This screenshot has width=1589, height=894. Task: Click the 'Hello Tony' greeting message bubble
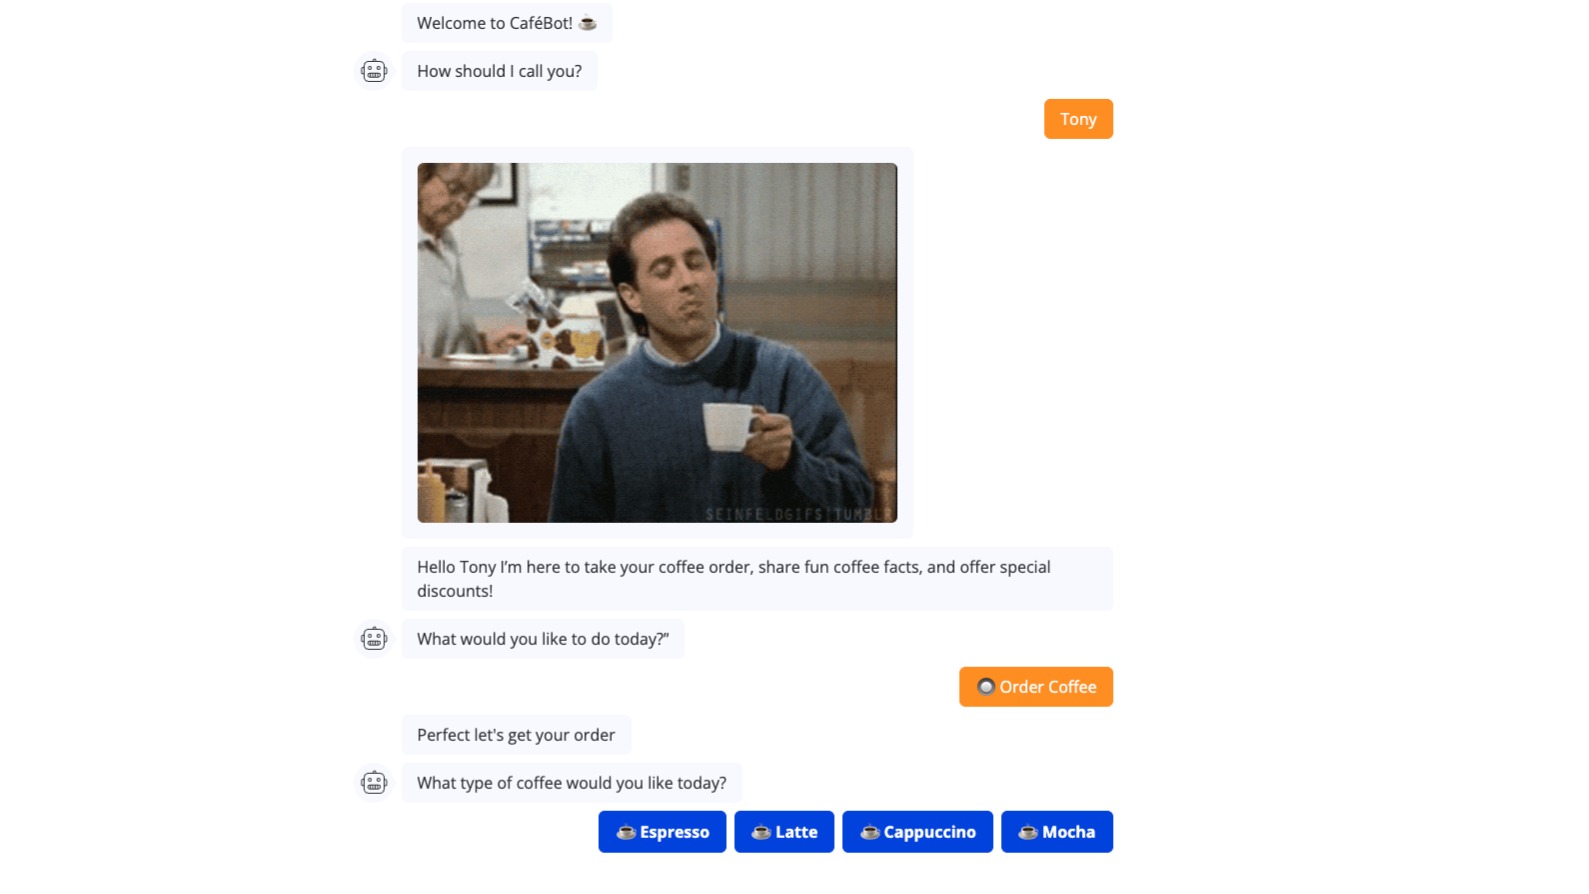pyautogui.click(x=757, y=579)
